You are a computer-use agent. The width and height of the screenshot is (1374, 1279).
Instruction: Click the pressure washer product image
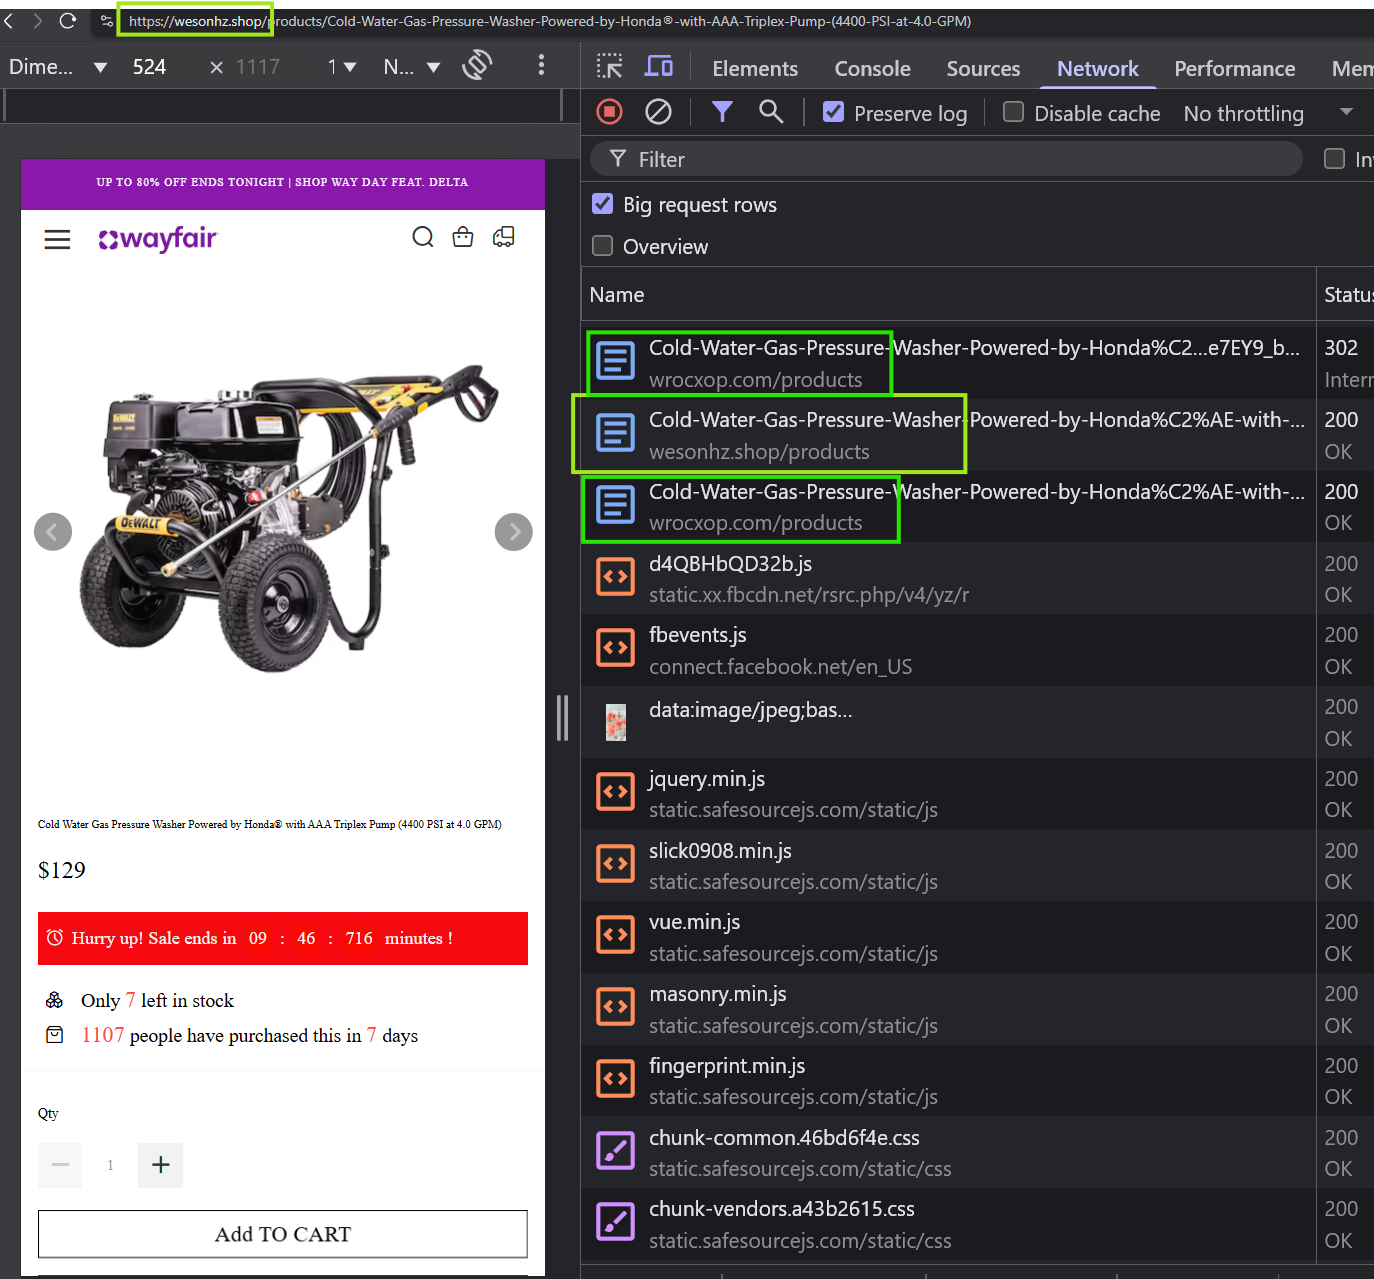coord(289,517)
